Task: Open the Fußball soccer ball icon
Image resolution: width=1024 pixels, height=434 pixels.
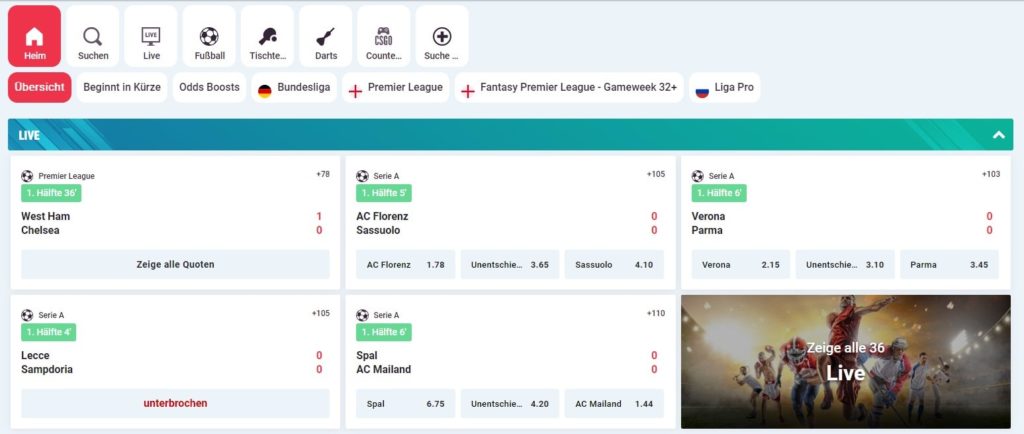Action: [209, 36]
